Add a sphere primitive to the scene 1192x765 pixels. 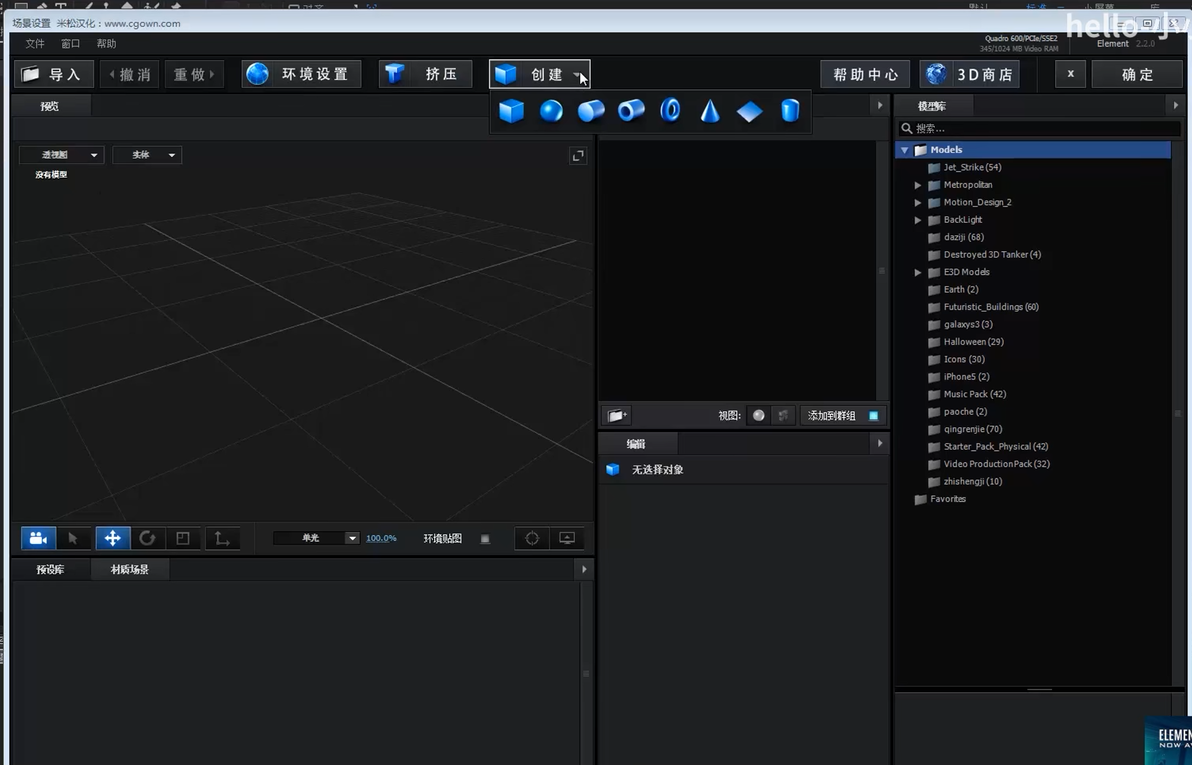[x=551, y=111]
